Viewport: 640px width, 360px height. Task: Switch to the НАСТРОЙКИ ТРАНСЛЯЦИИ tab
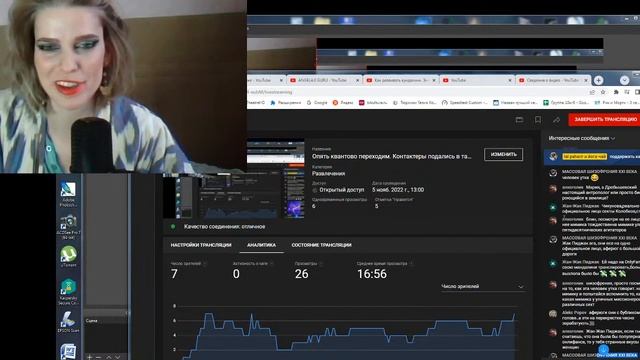pyautogui.click(x=201, y=245)
